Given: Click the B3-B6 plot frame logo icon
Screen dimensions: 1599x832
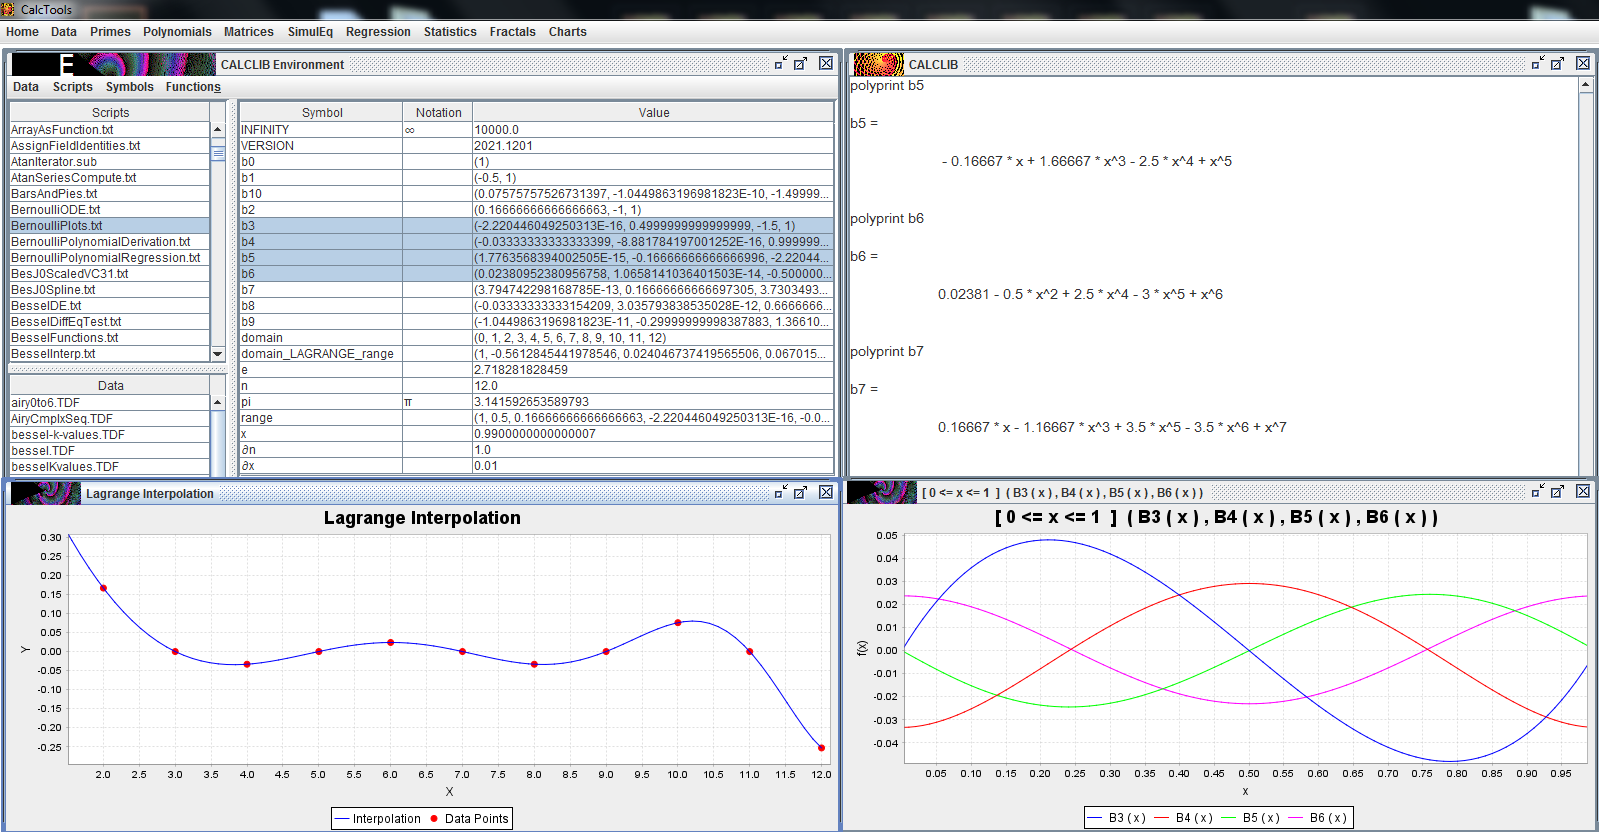Looking at the screenshot, I should click(881, 492).
